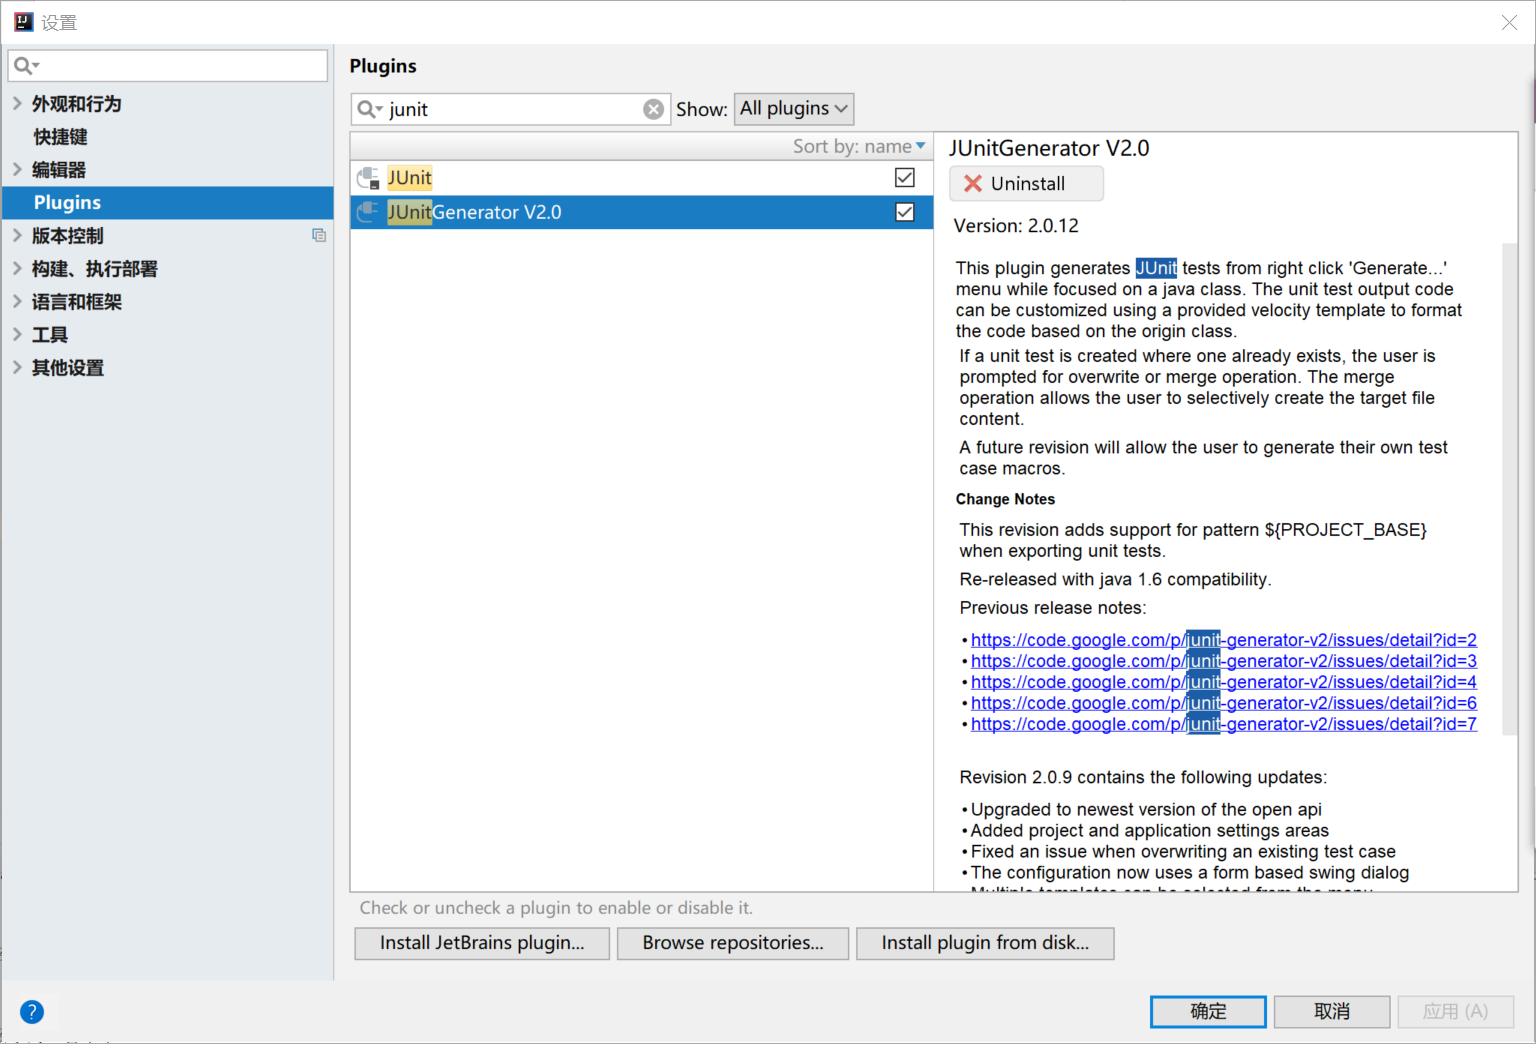Click the JUnitGenerator V2.0 plugin icon
This screenshot has width=1536, height=1044.
pos(368,212)
